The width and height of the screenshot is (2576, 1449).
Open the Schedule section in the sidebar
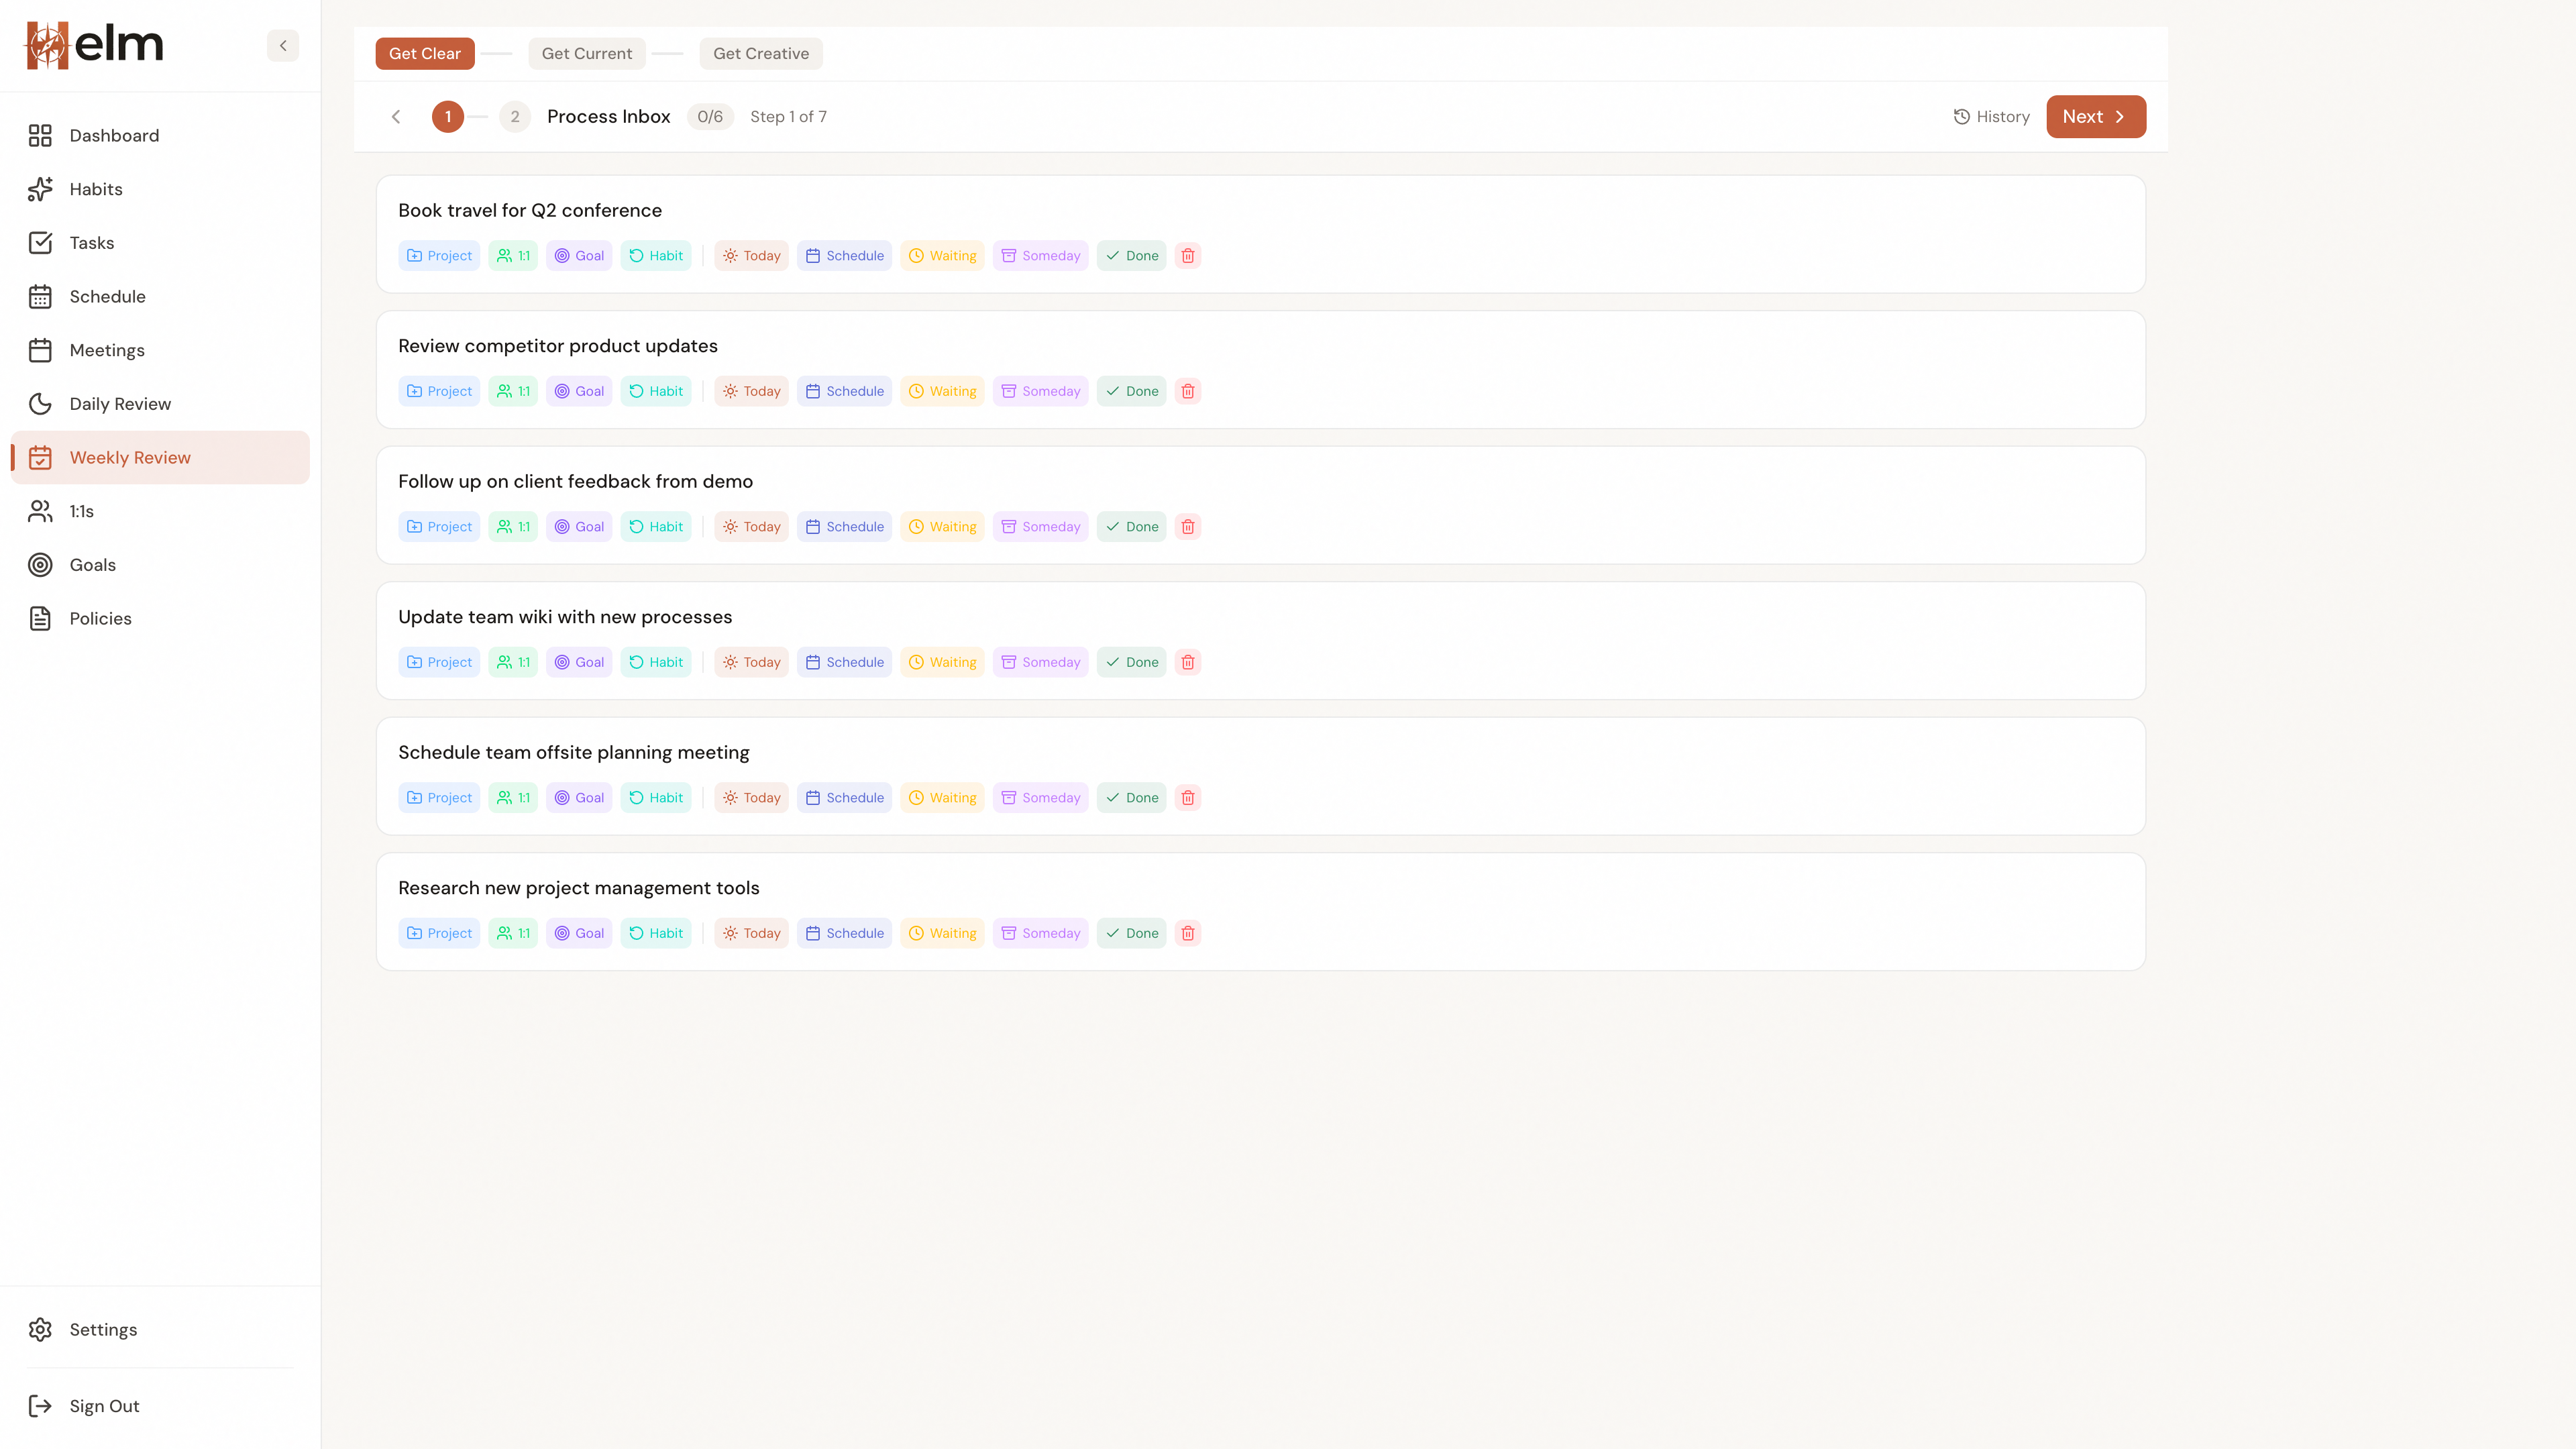[x=107, y=296]
